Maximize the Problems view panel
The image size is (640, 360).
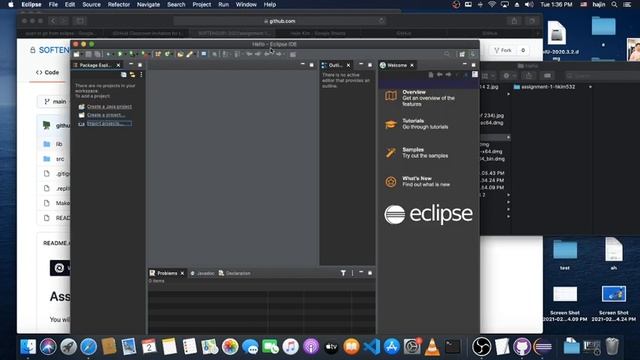(370, 273)
